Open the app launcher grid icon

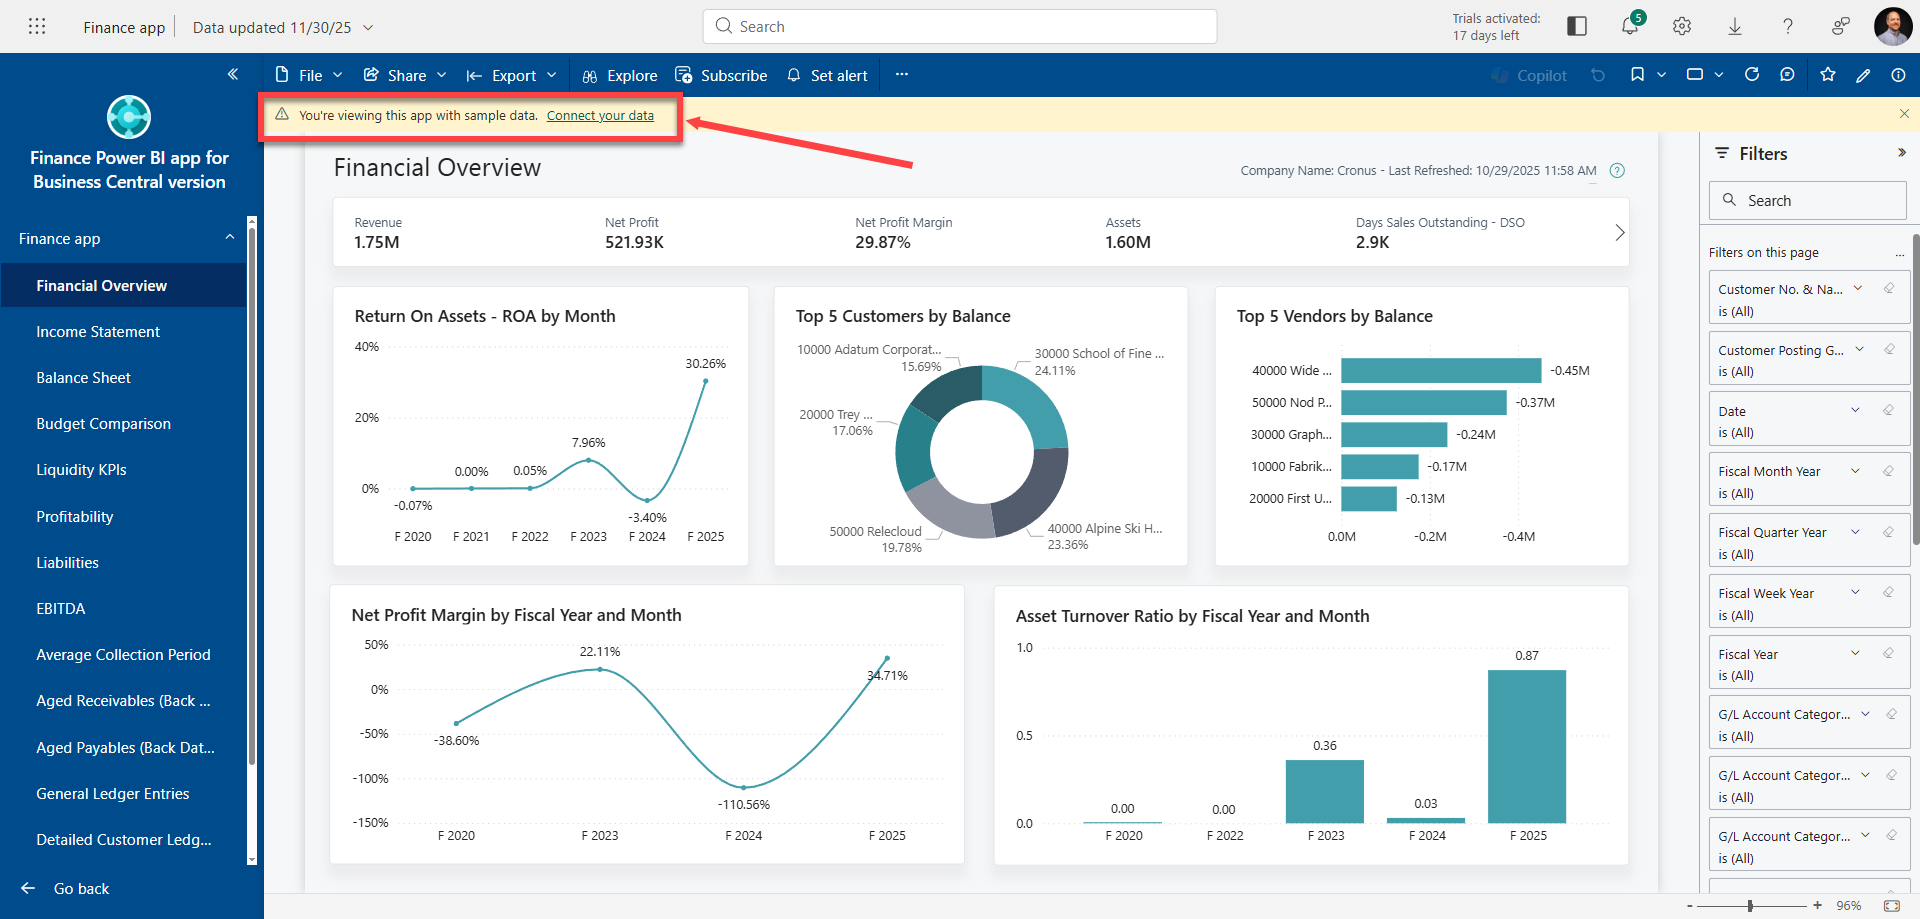point(37,27)
